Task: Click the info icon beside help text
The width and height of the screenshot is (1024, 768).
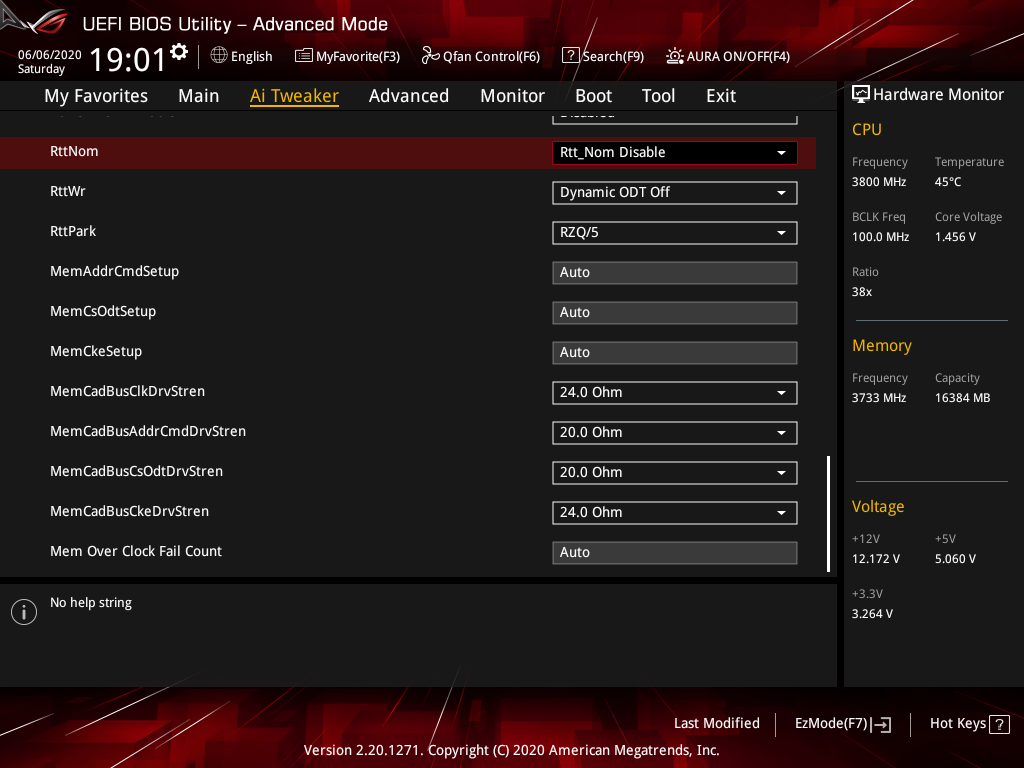Action: coord(24,612)
